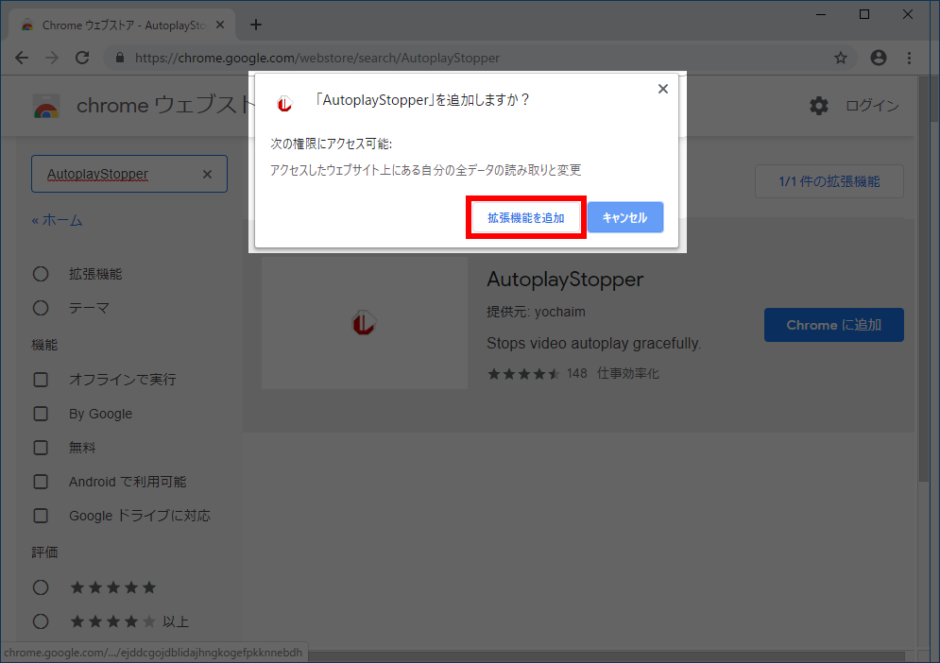Viewport: 940px width, 663px height.
Task: Click the address bar URL field
Action: point(300,58)
